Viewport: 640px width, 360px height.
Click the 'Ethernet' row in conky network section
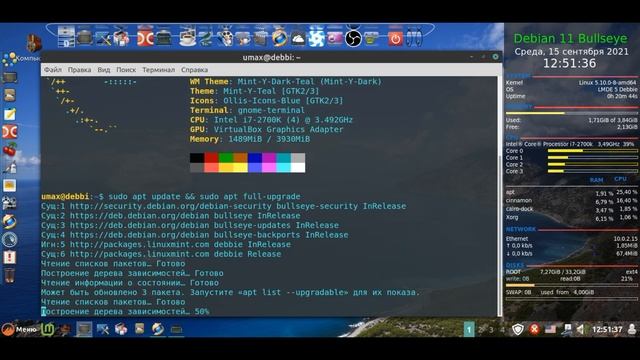pos(571,238)
